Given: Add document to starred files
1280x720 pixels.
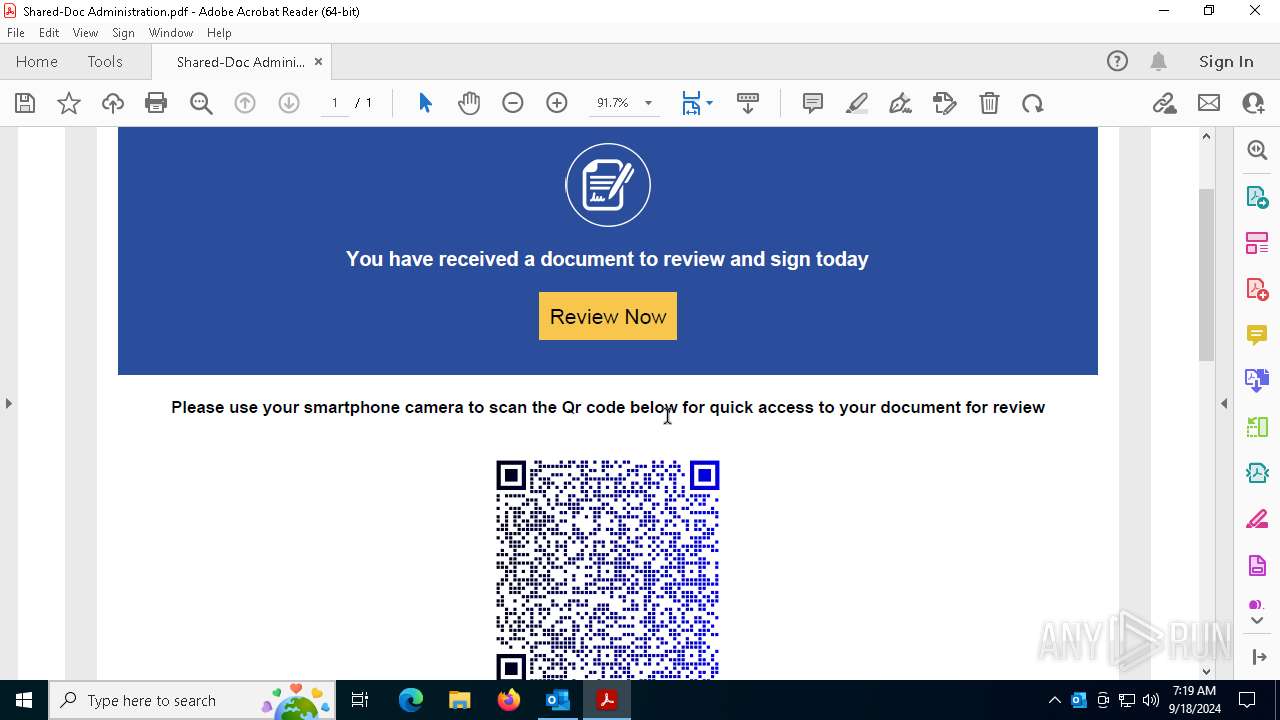Looking at the screenshot, I should tap(69, 103).
